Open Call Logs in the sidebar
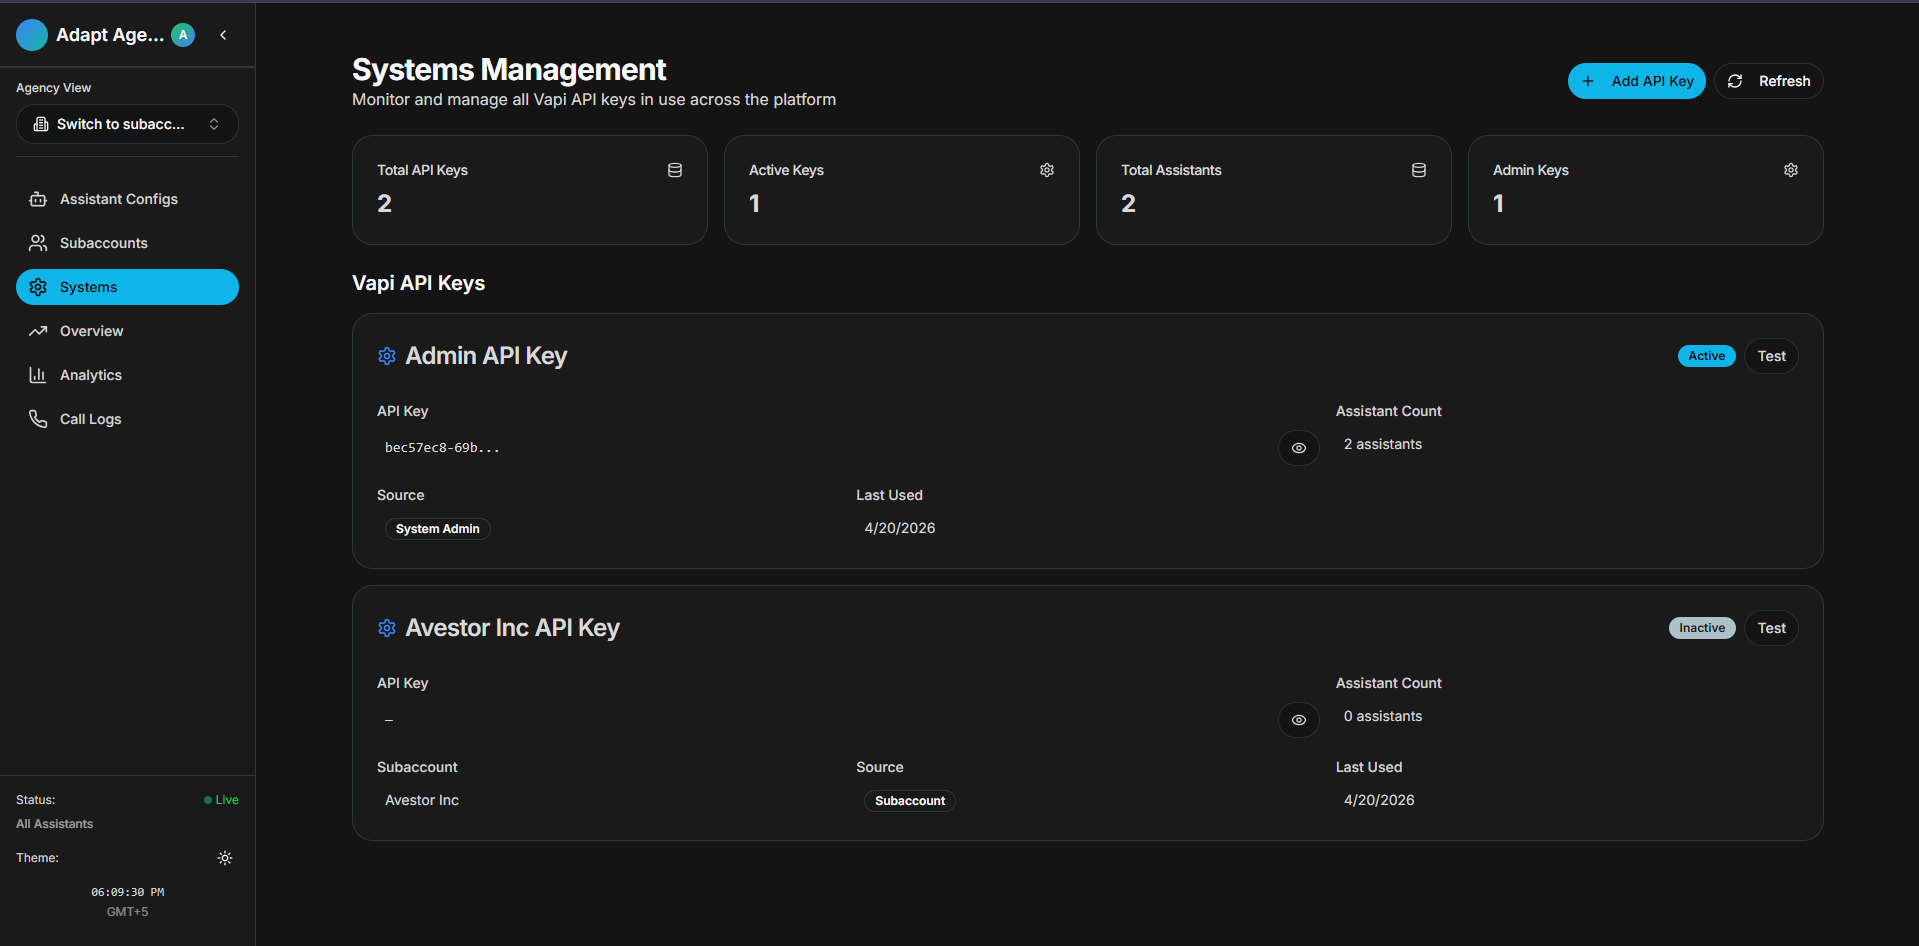The image size is (1919, 946). click(127, 419)
